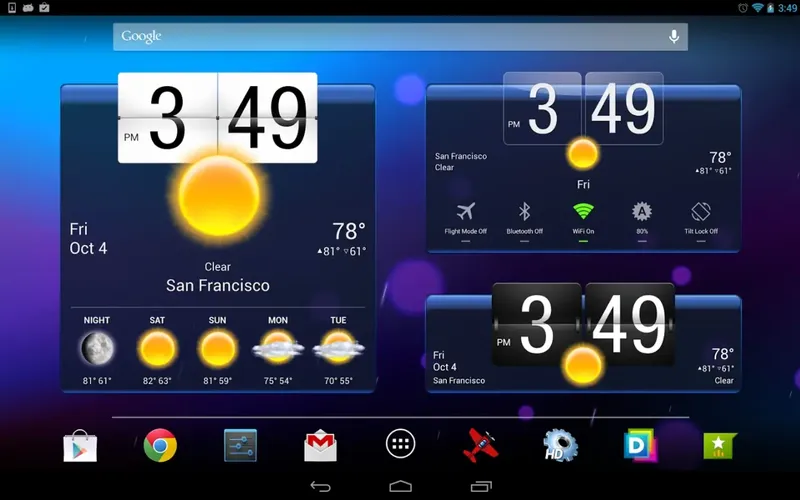Open the Google Play Store app
800x500 pixels.
pyautogui.click(x=80, y=446)
